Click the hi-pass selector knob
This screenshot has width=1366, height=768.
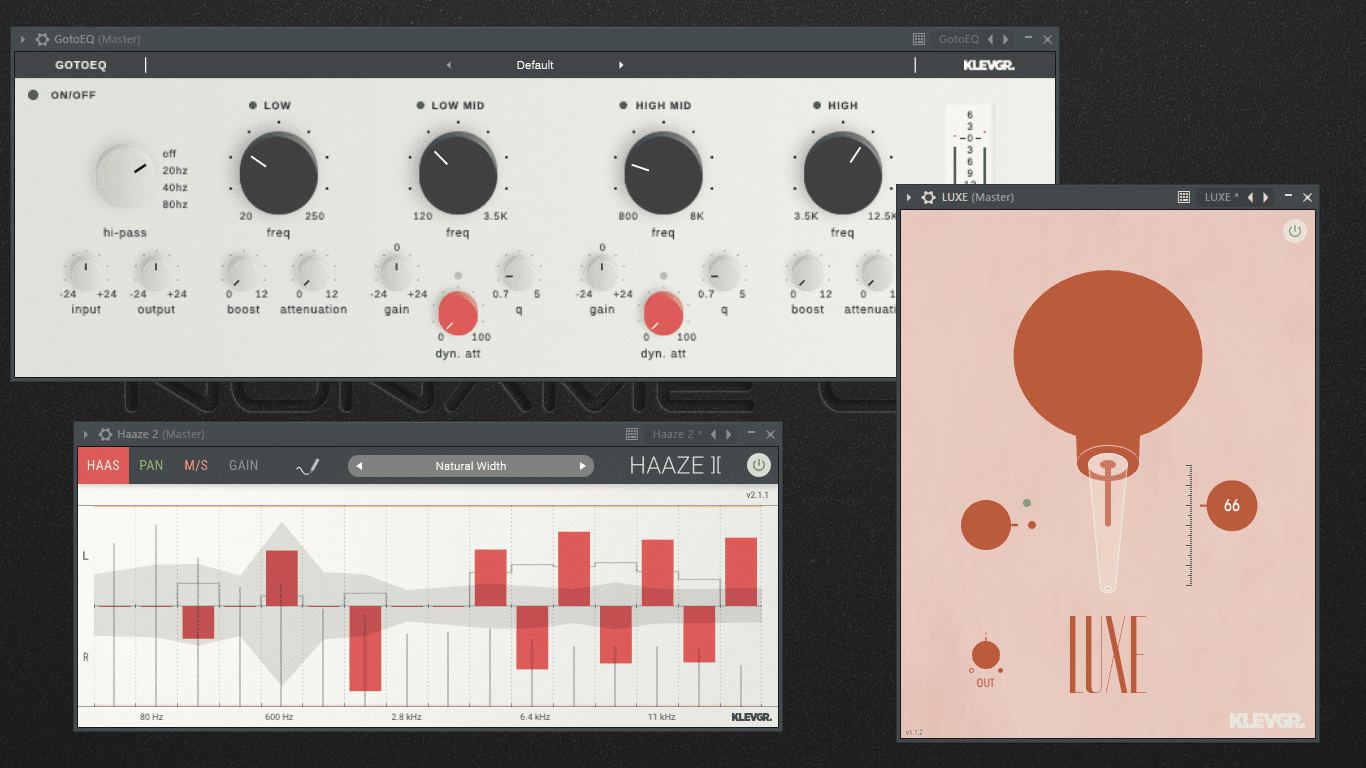124,176
